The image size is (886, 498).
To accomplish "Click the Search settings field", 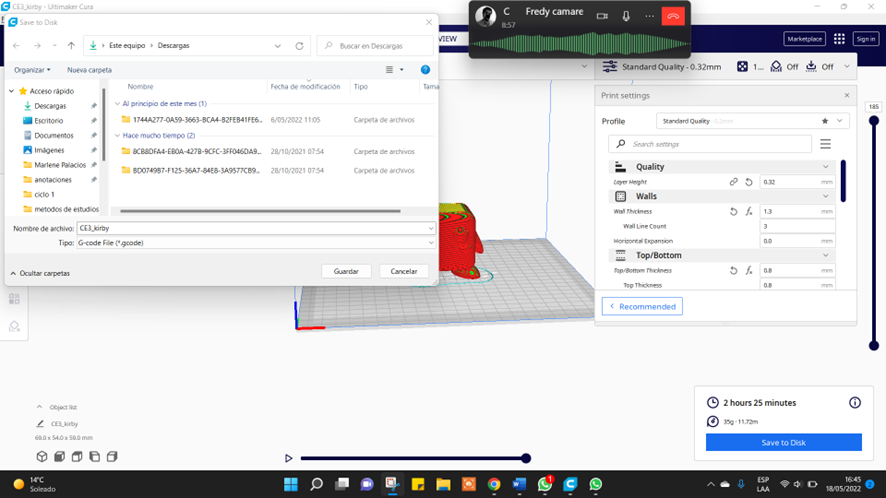I will 710,144.
